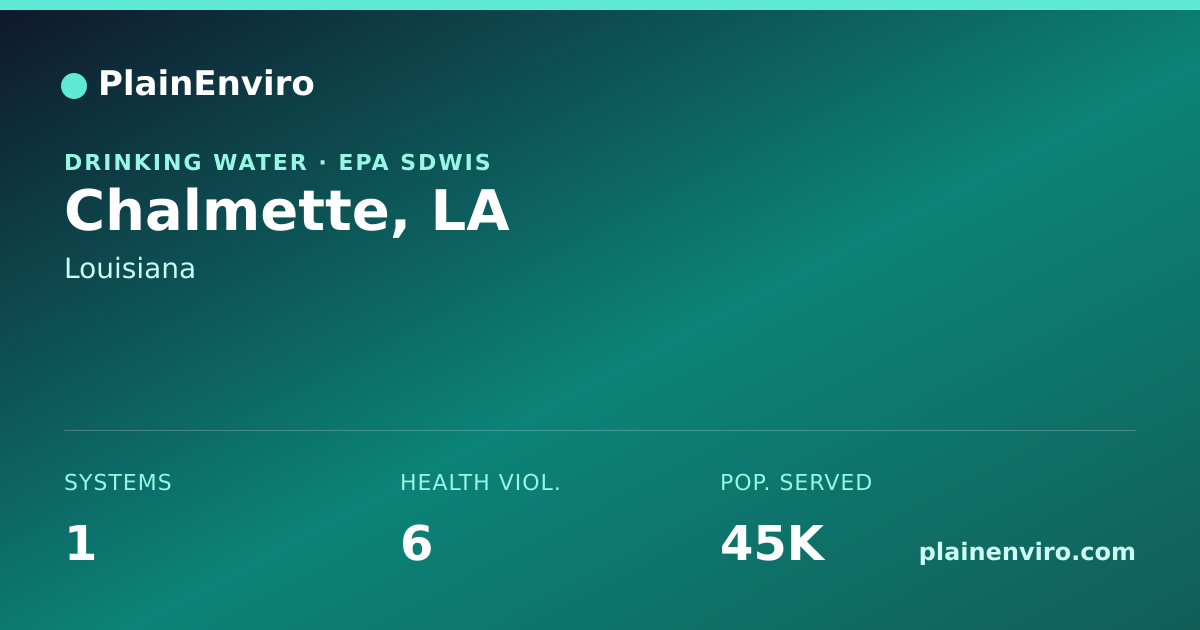Click the SDWIS acronym text
The height and width of the screenshot is (630, 1200).
[447, 162]
